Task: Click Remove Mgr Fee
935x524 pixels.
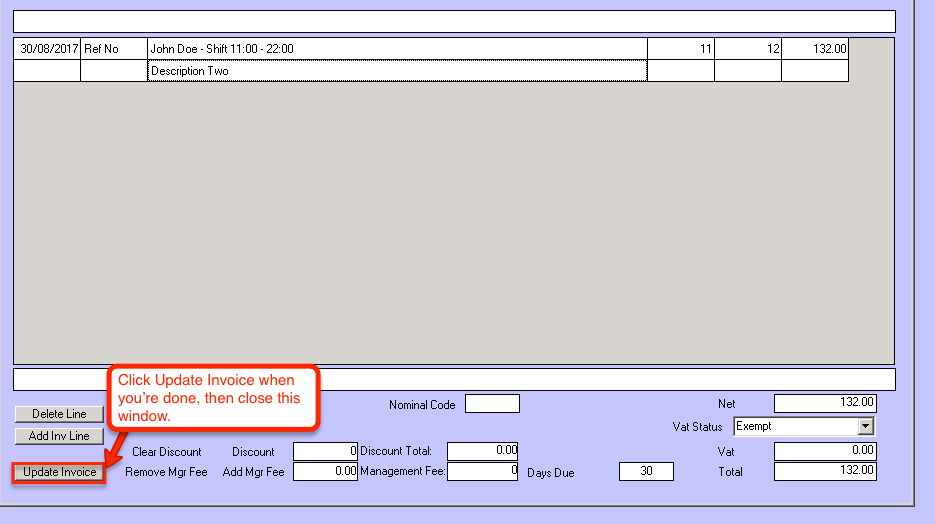Action: (x=166, y=472)
